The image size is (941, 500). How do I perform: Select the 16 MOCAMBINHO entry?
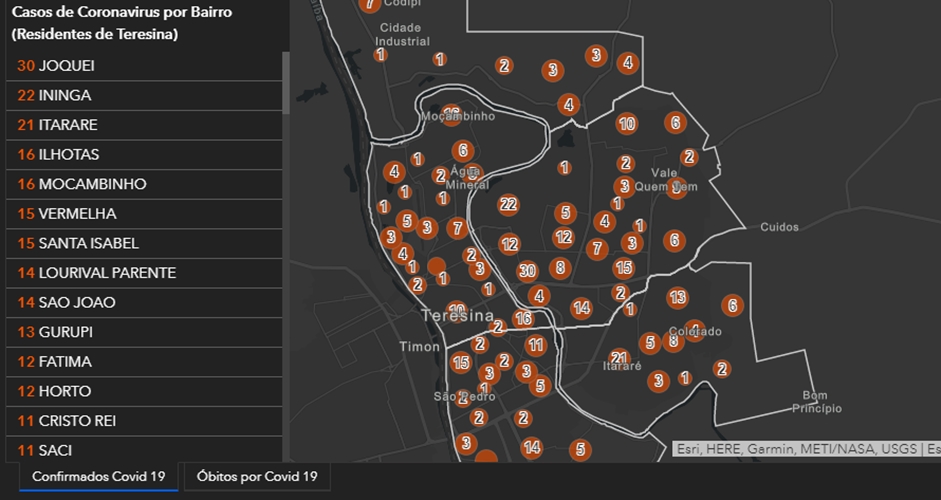(144, 184)
